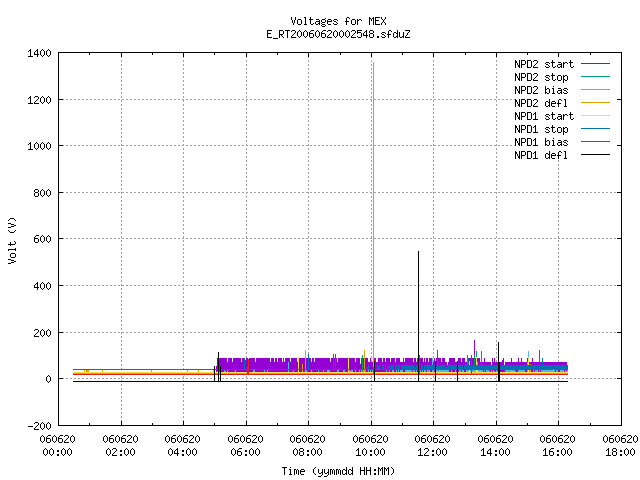Click the dark blue NPD1 stop legend line
640x480 pixels.
595,129
